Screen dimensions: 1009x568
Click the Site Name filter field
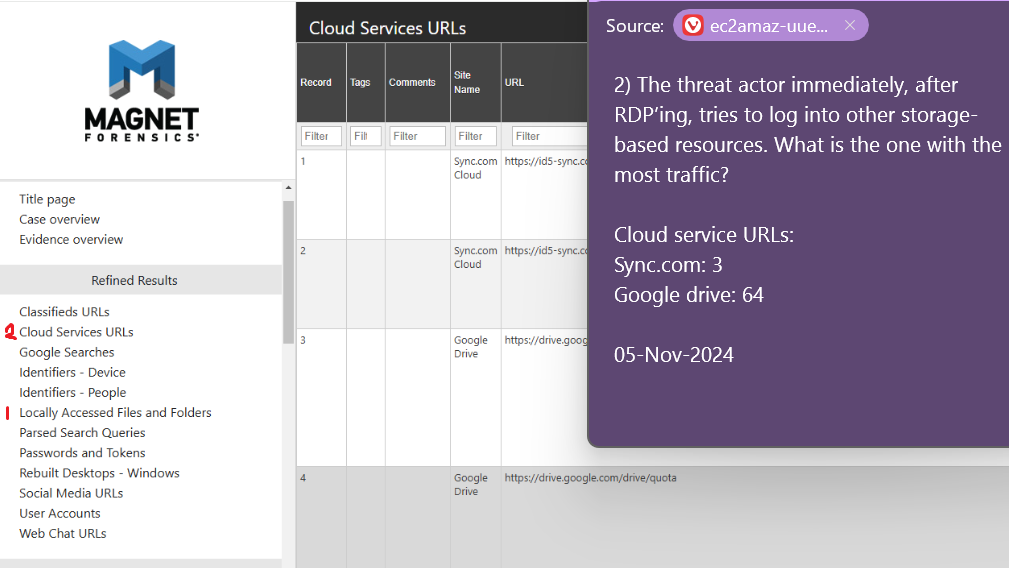tap(475, 136)
